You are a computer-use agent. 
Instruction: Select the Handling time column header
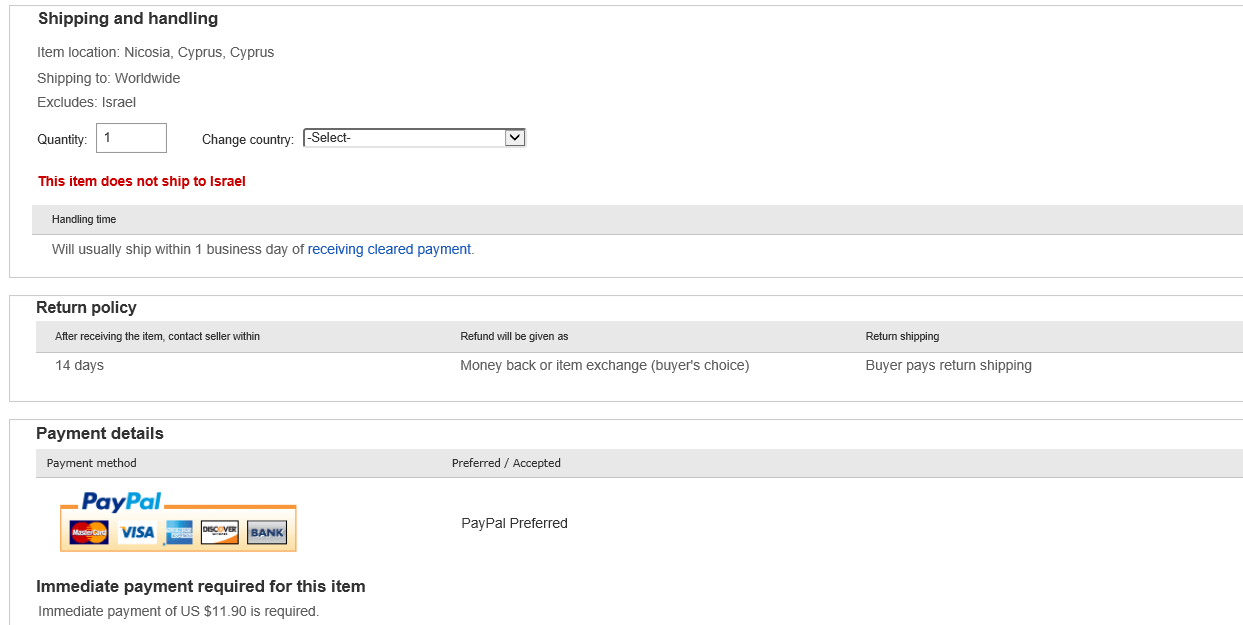coord(84,219)
